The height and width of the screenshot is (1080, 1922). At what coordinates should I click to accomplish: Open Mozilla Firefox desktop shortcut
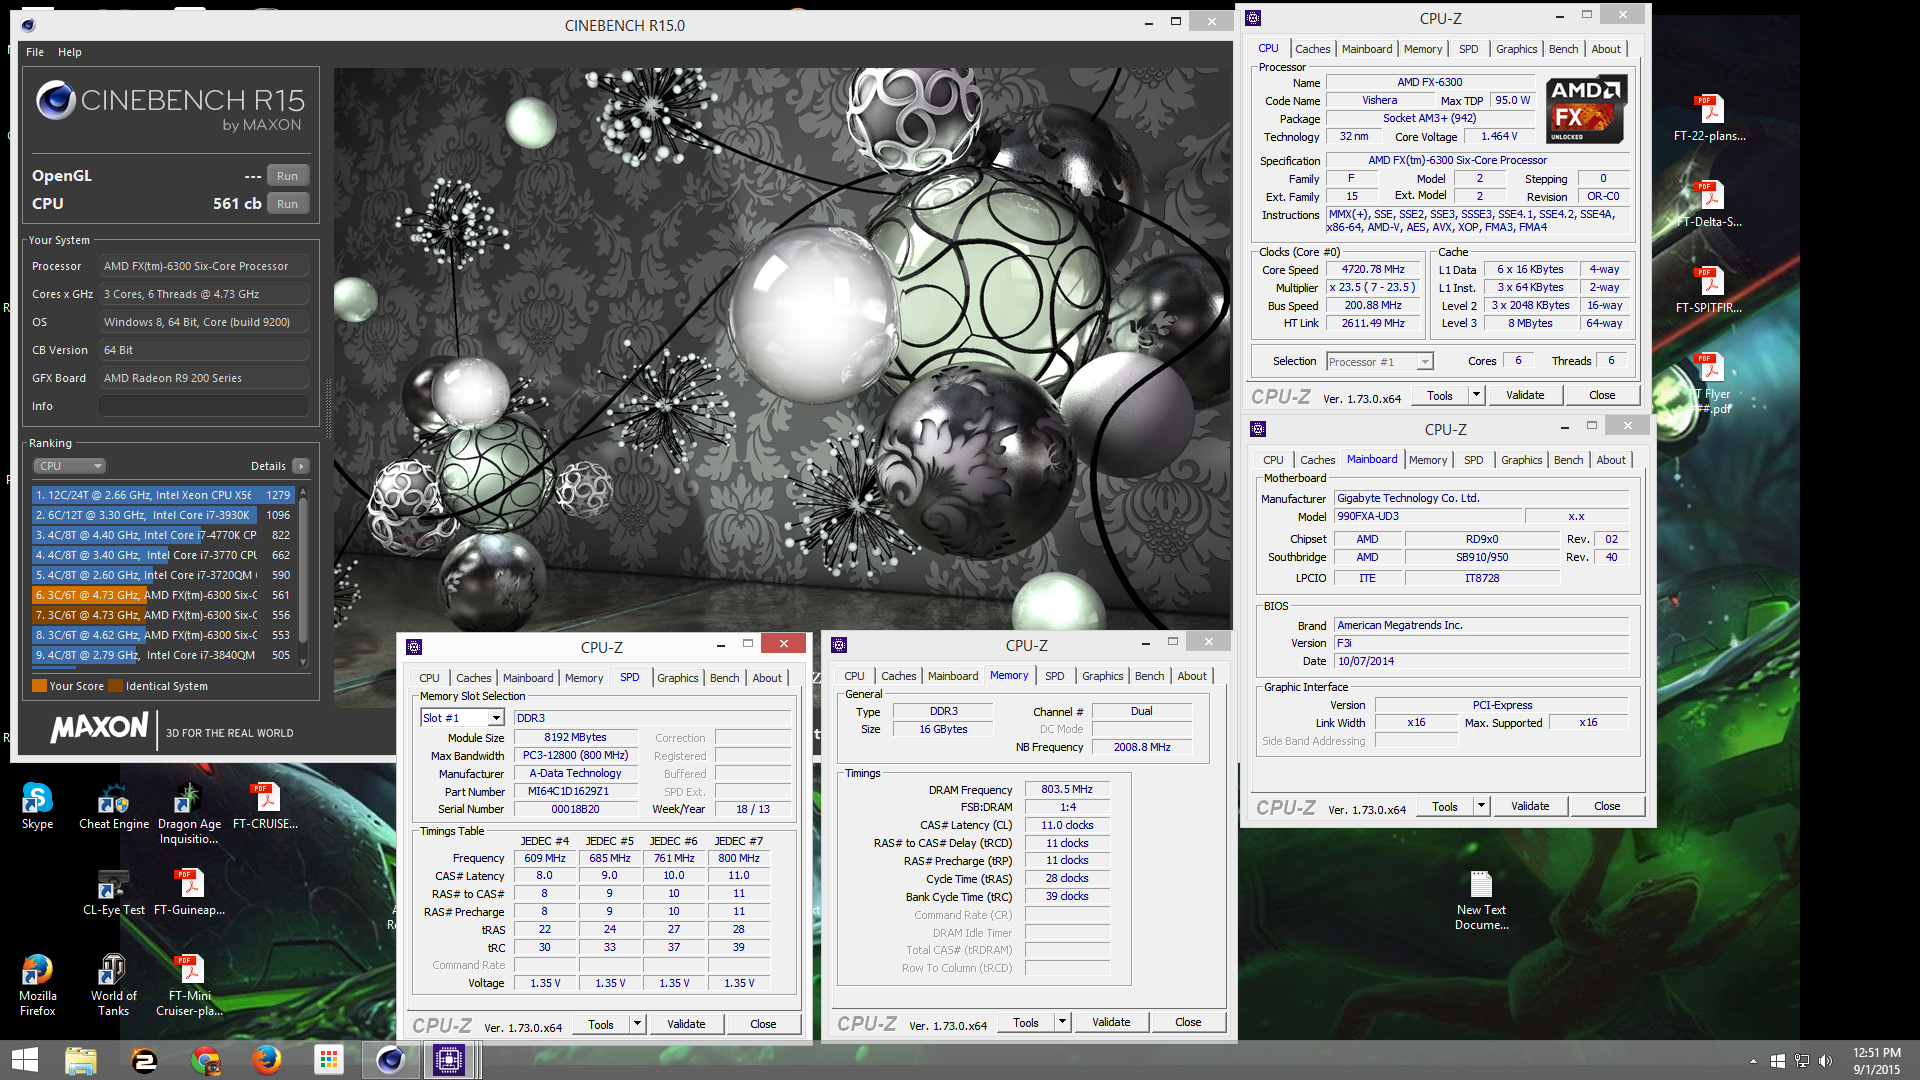37,985
